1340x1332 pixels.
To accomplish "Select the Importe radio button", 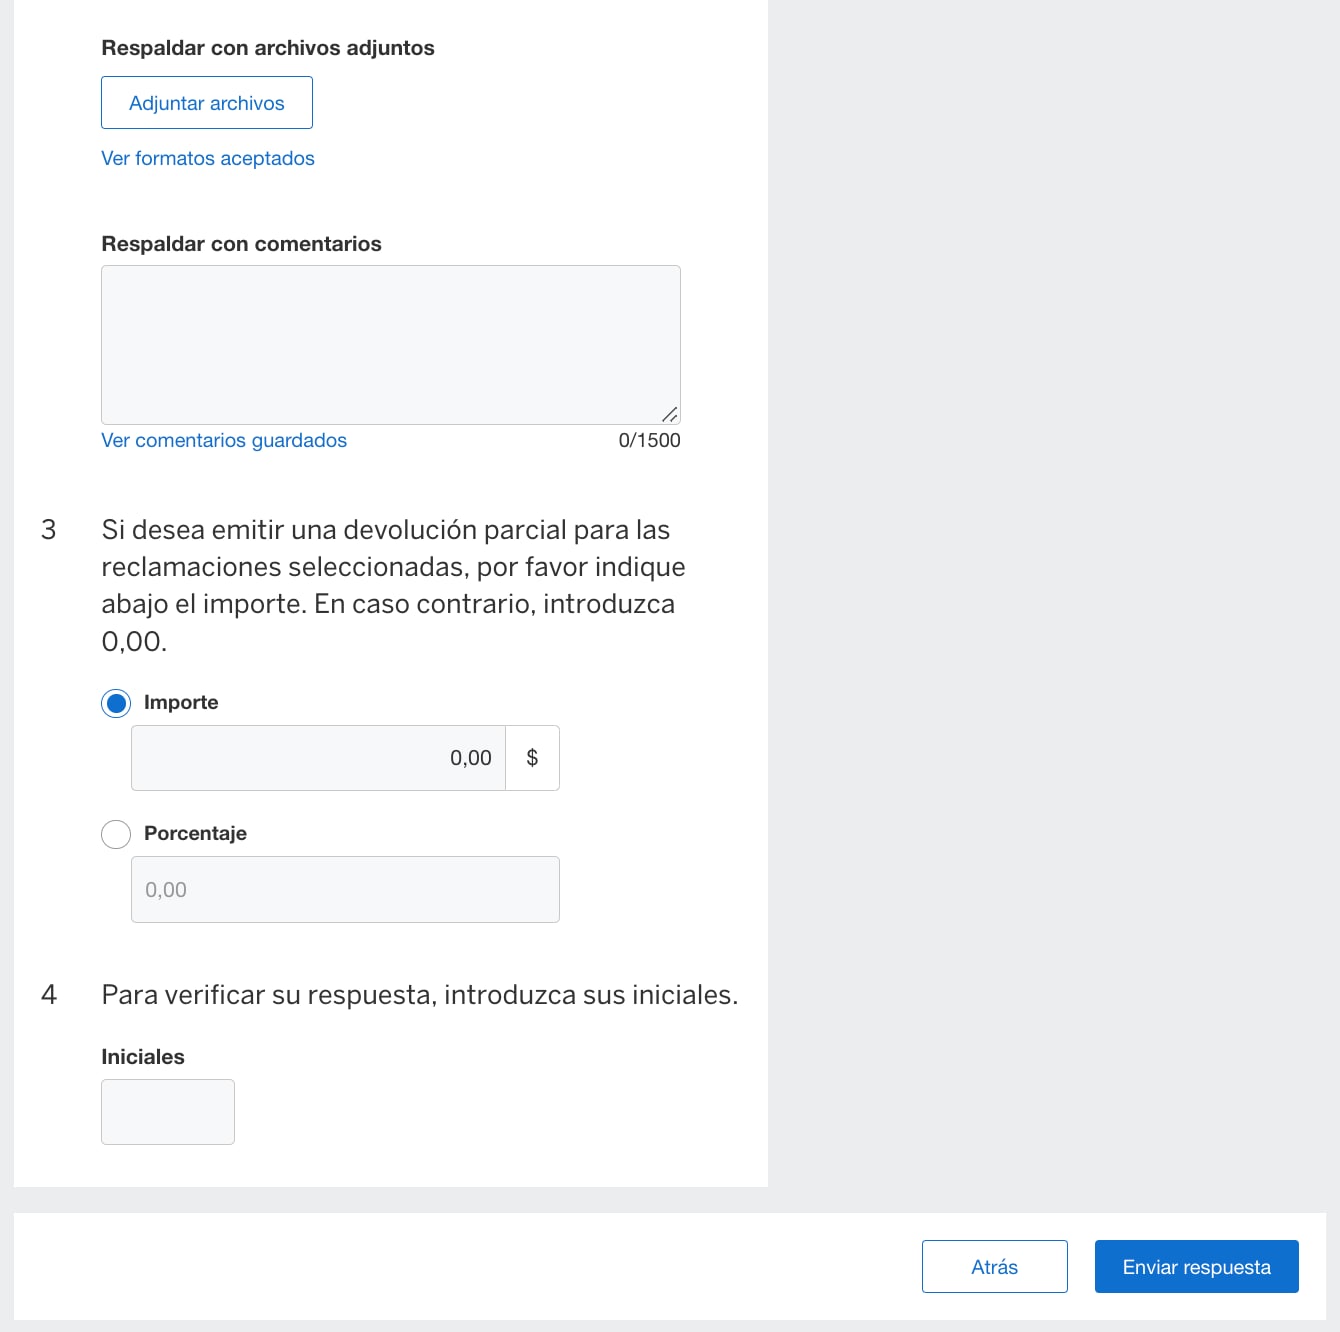I will click(x=115, y=703).
